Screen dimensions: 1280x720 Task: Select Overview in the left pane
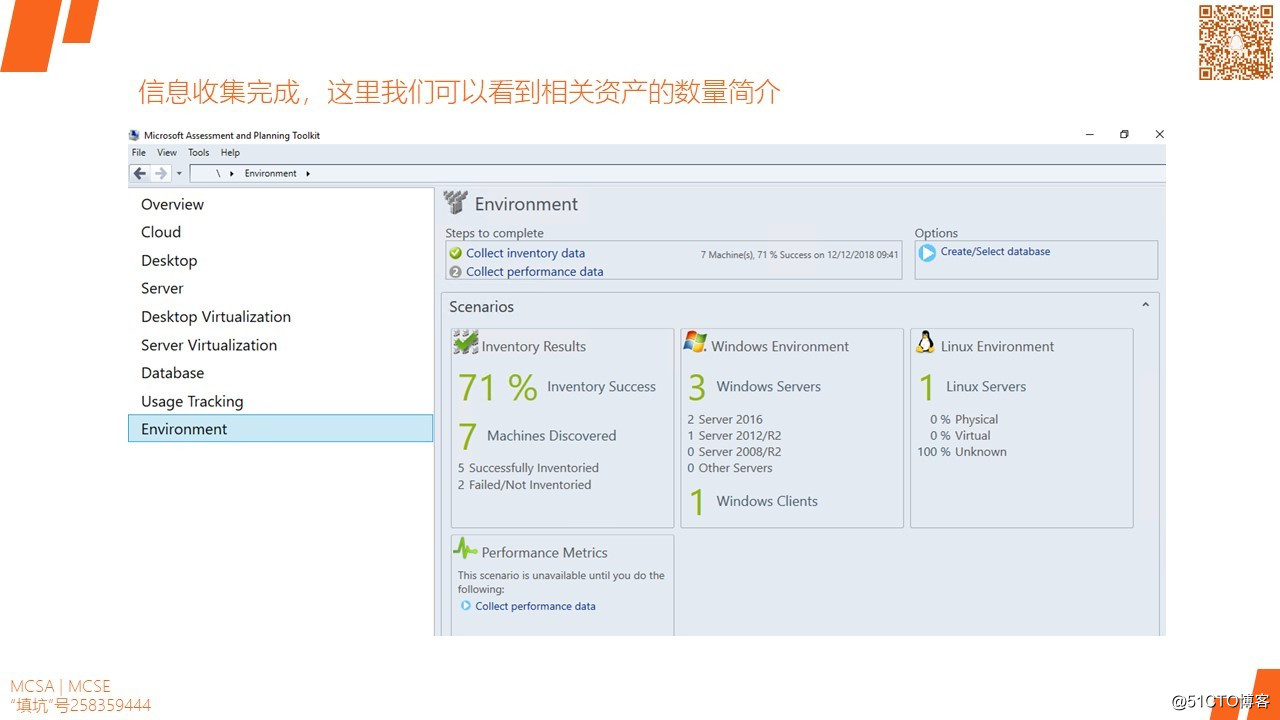[280, 204]
